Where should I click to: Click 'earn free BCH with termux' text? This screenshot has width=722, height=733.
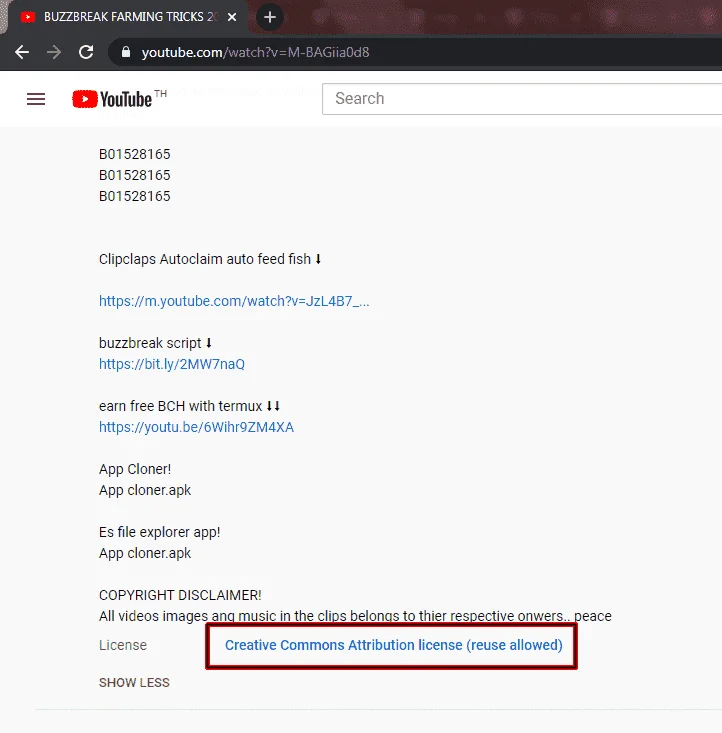tap(189, 406)
